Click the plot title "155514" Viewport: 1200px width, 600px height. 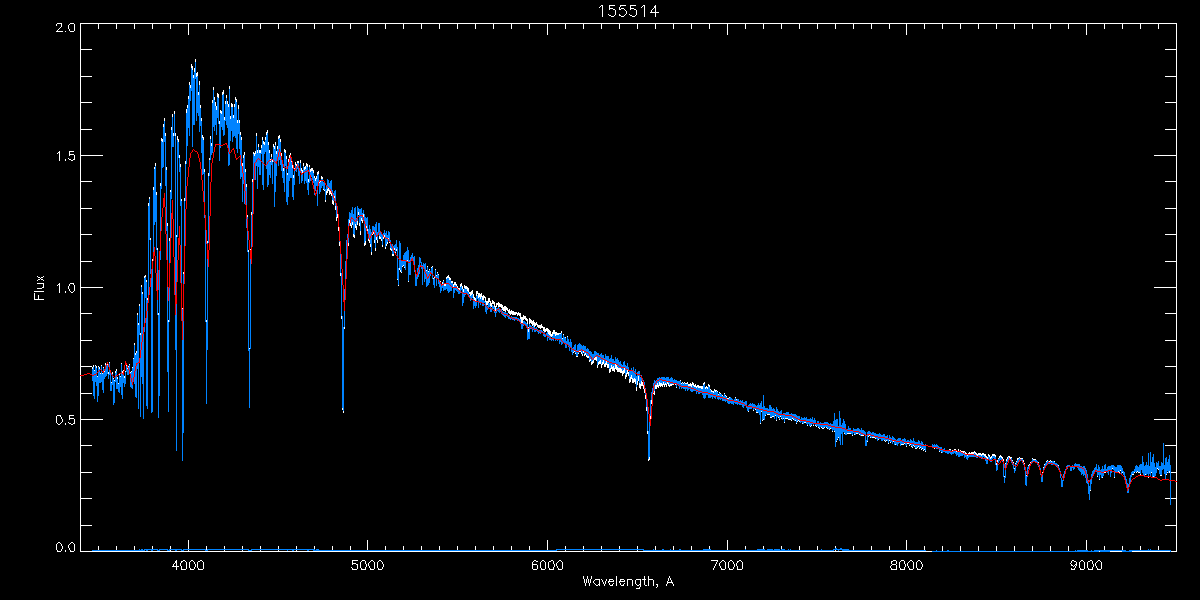click(x=627, y=11)
